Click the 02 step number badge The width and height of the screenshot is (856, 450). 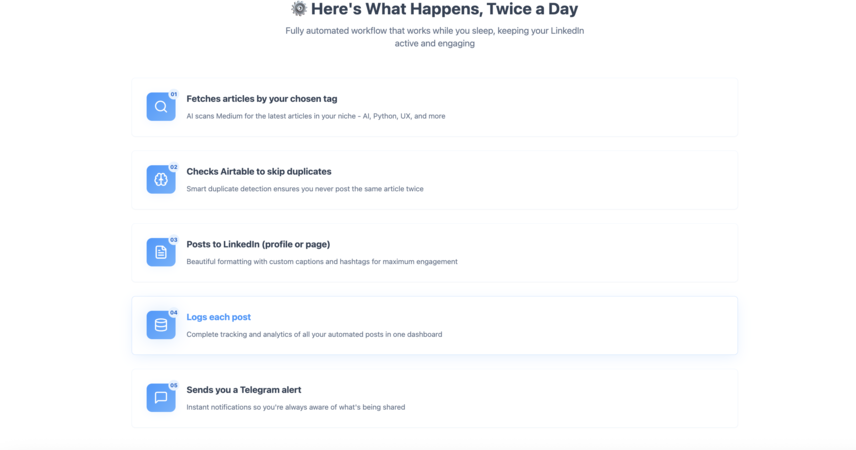point(174,167)
